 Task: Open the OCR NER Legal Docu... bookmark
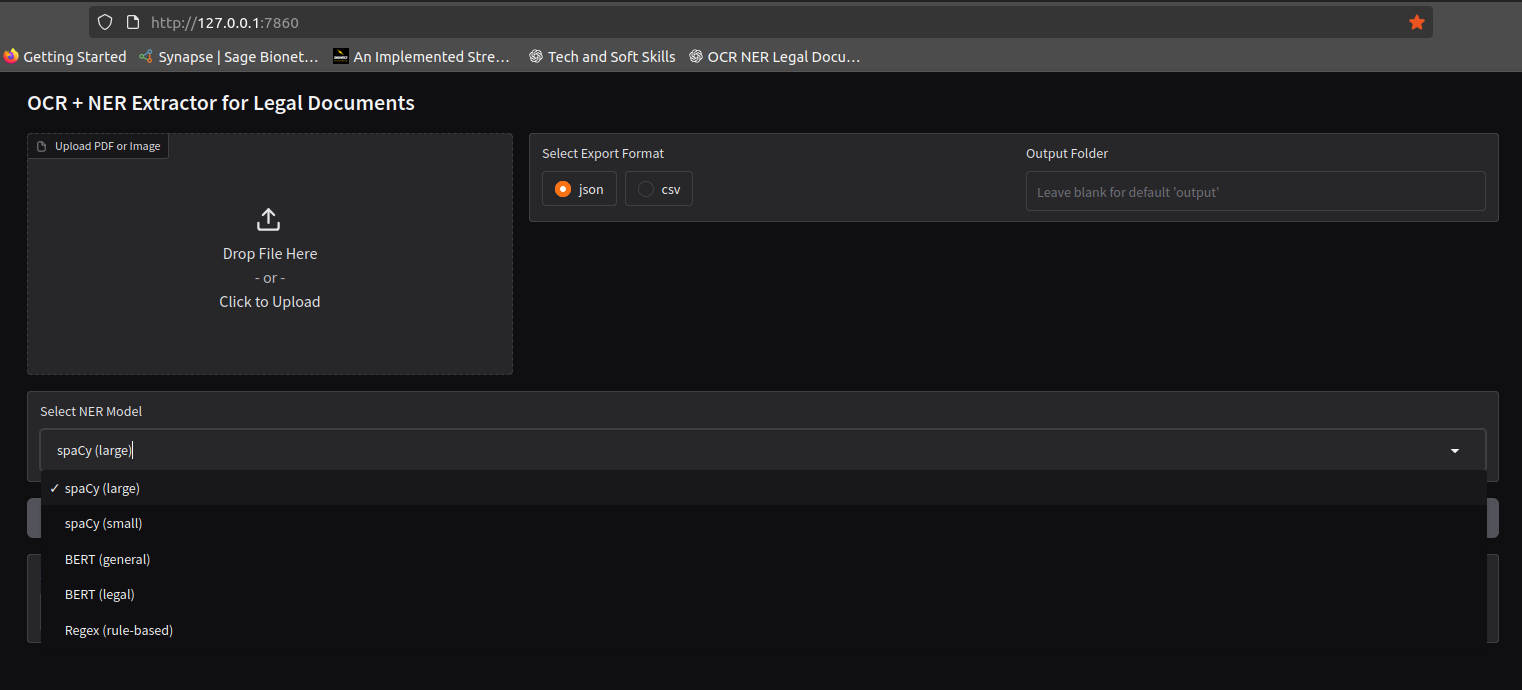point(775,57)
